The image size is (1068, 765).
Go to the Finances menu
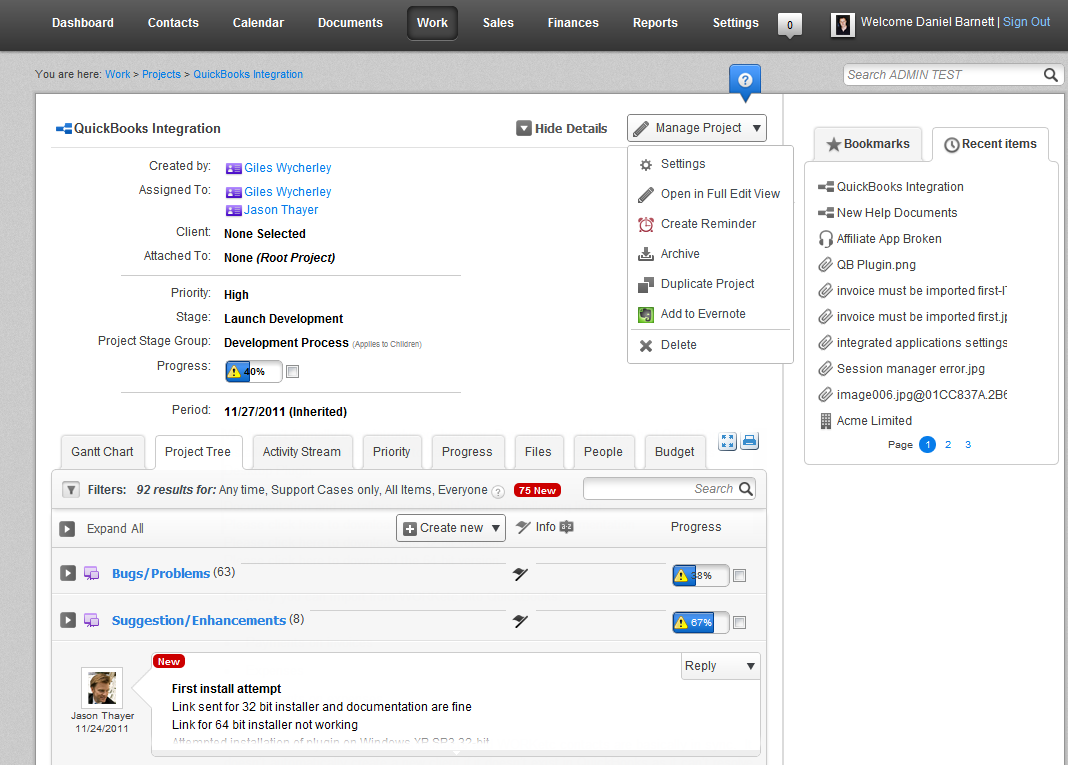(573, 23)
